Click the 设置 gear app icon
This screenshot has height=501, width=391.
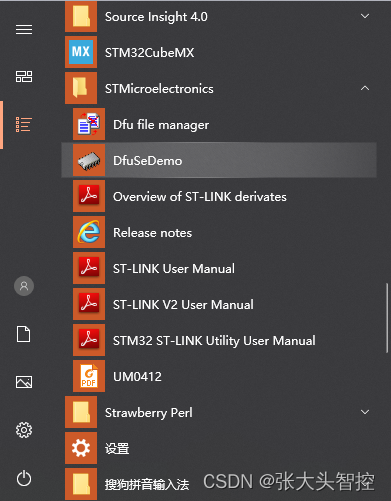point(81,448)
